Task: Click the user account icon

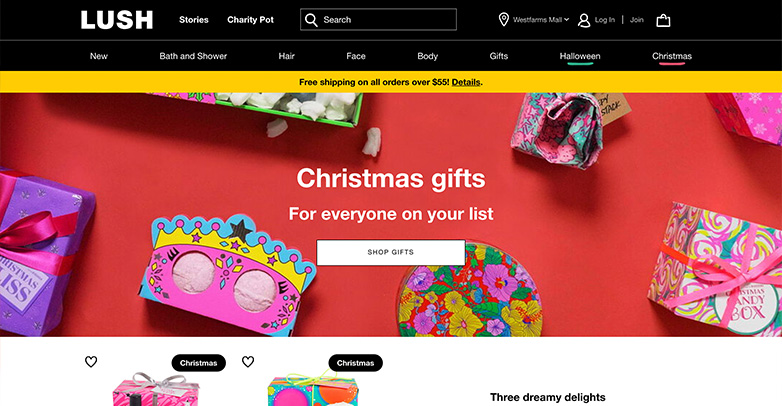Action: click(x=584, y=20)
